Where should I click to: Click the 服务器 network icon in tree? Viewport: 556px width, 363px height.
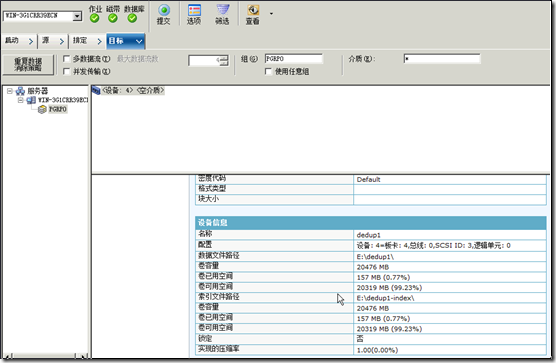[20, 91]
